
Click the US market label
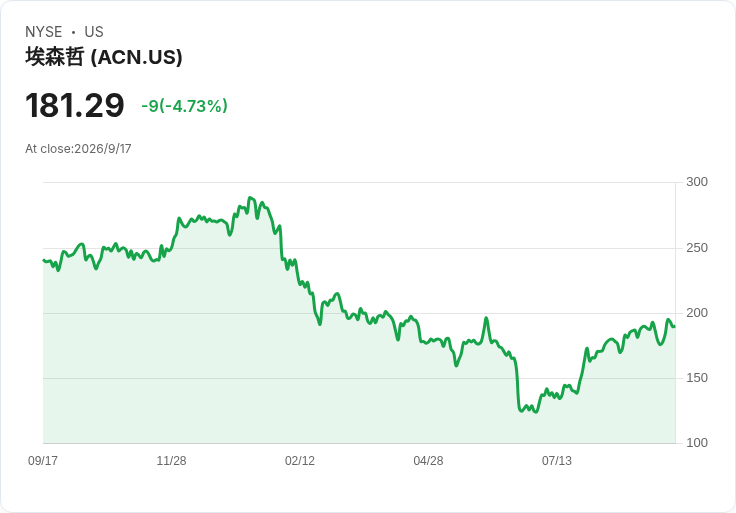[x=94, y=32]
